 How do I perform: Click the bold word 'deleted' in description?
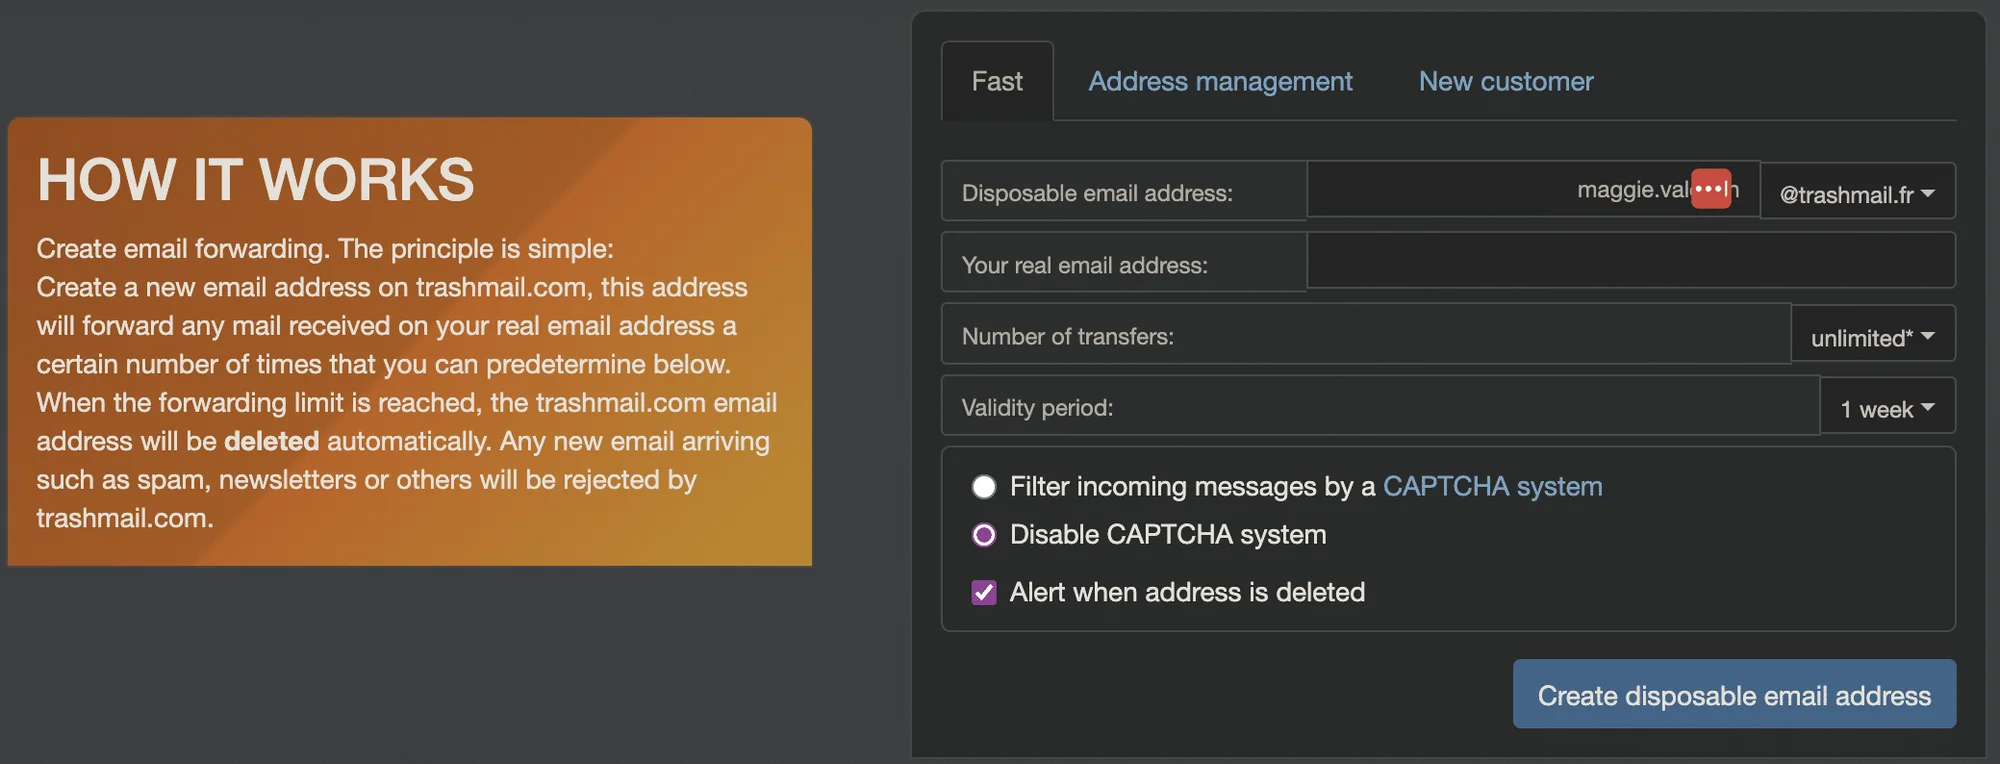click(x=271, y=441)
